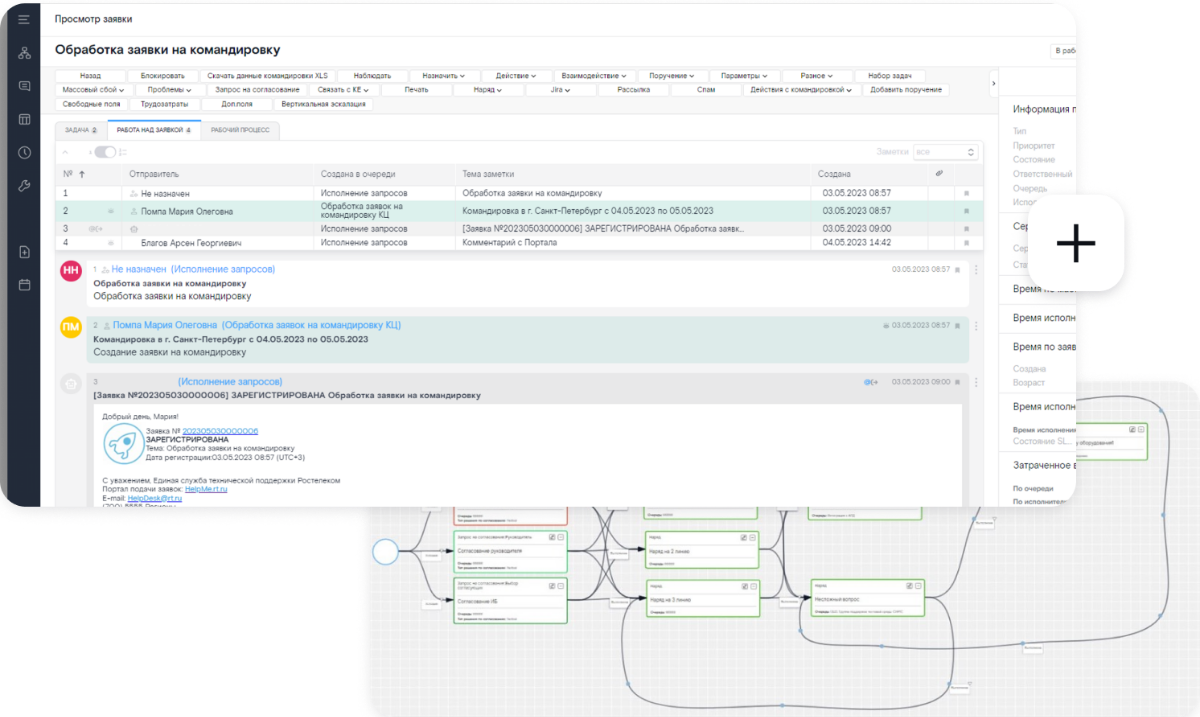Click flag icon in table row 4
This screenshot has height=717, width=1200.
[x=966, y=242]
